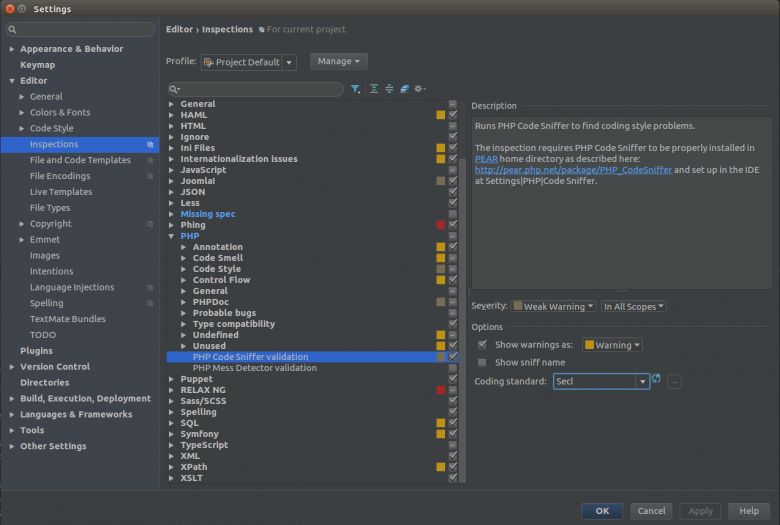Toggle PHP Code Sniffer validation checkbox

[x=453, y=357]
